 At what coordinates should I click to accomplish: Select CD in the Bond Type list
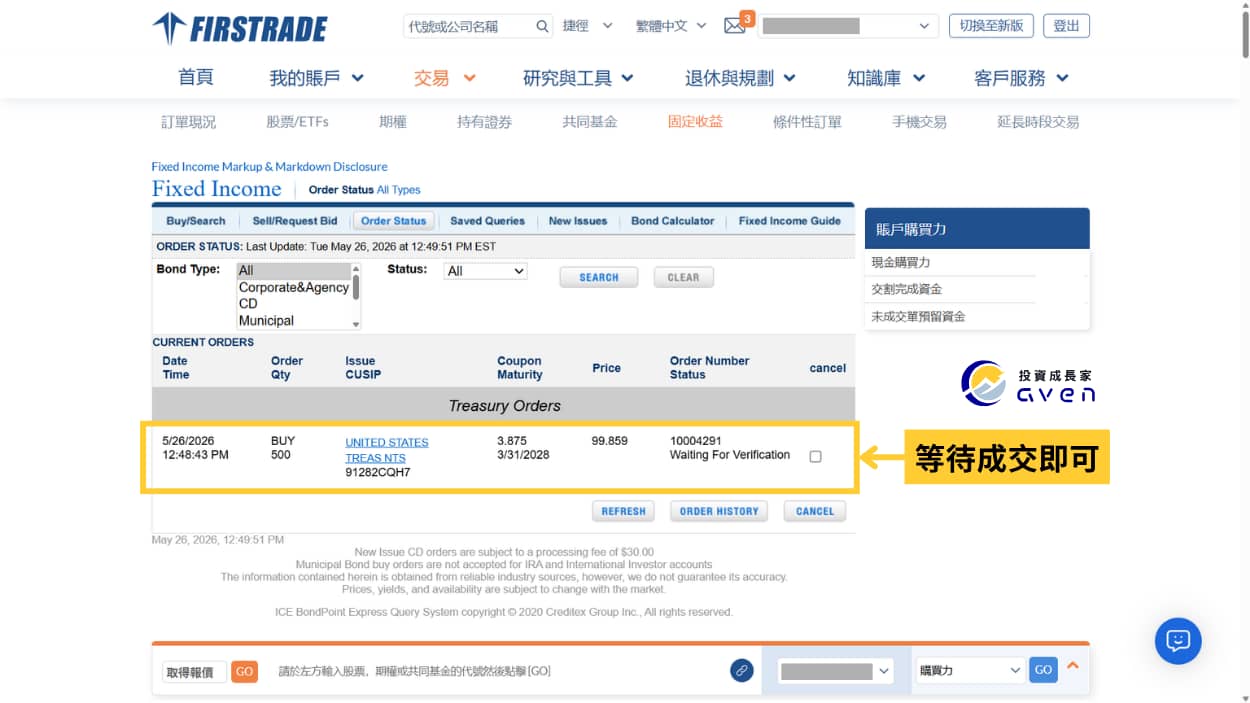coord(294,304)
